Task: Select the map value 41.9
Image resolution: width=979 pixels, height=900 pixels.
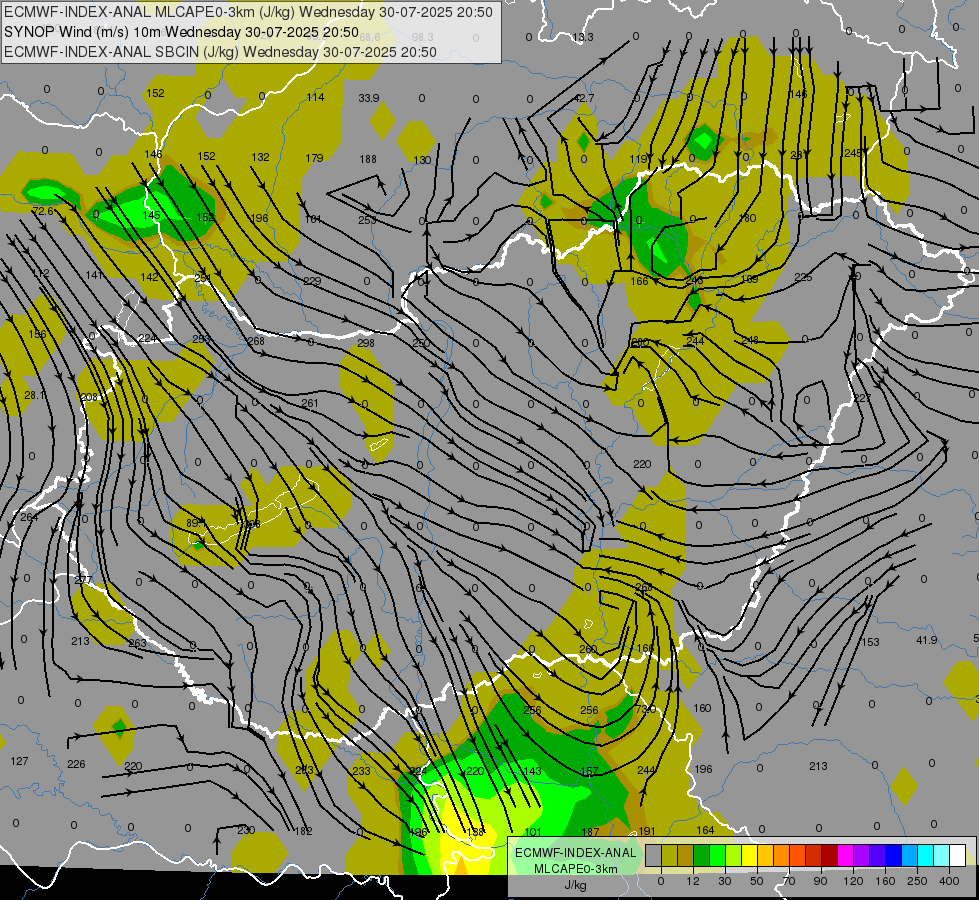Action: pos(927,640)
